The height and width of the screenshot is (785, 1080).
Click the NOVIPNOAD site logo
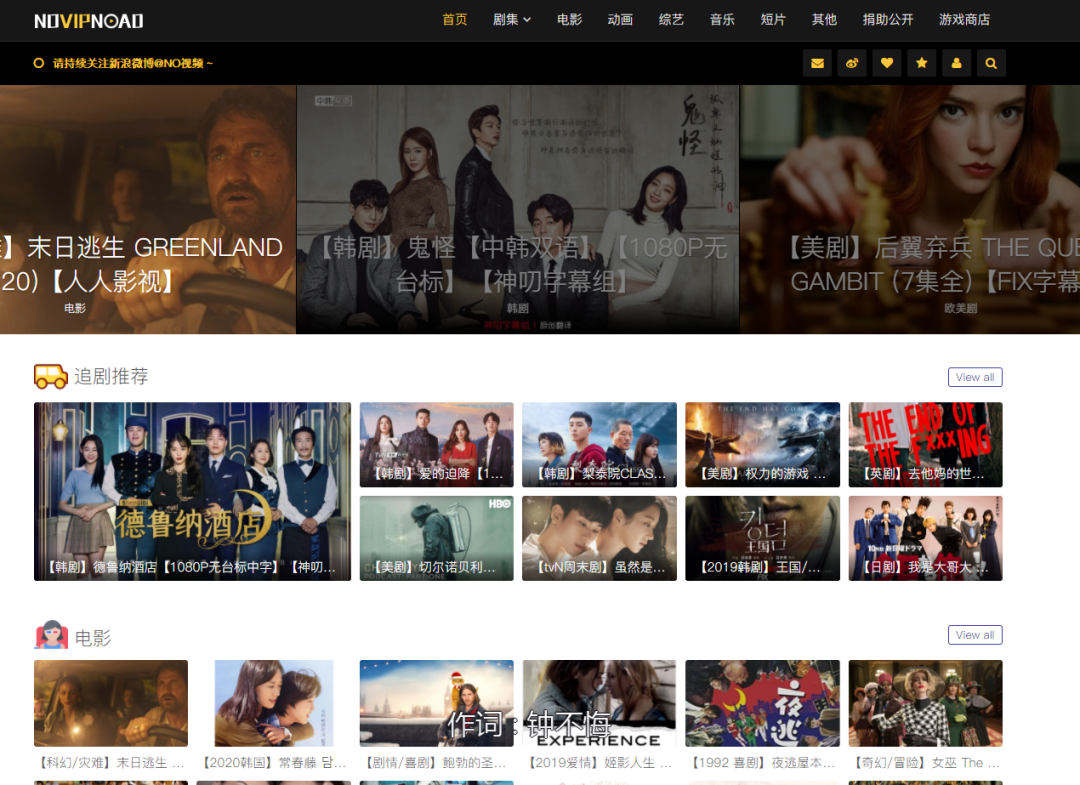coord(89,20)
